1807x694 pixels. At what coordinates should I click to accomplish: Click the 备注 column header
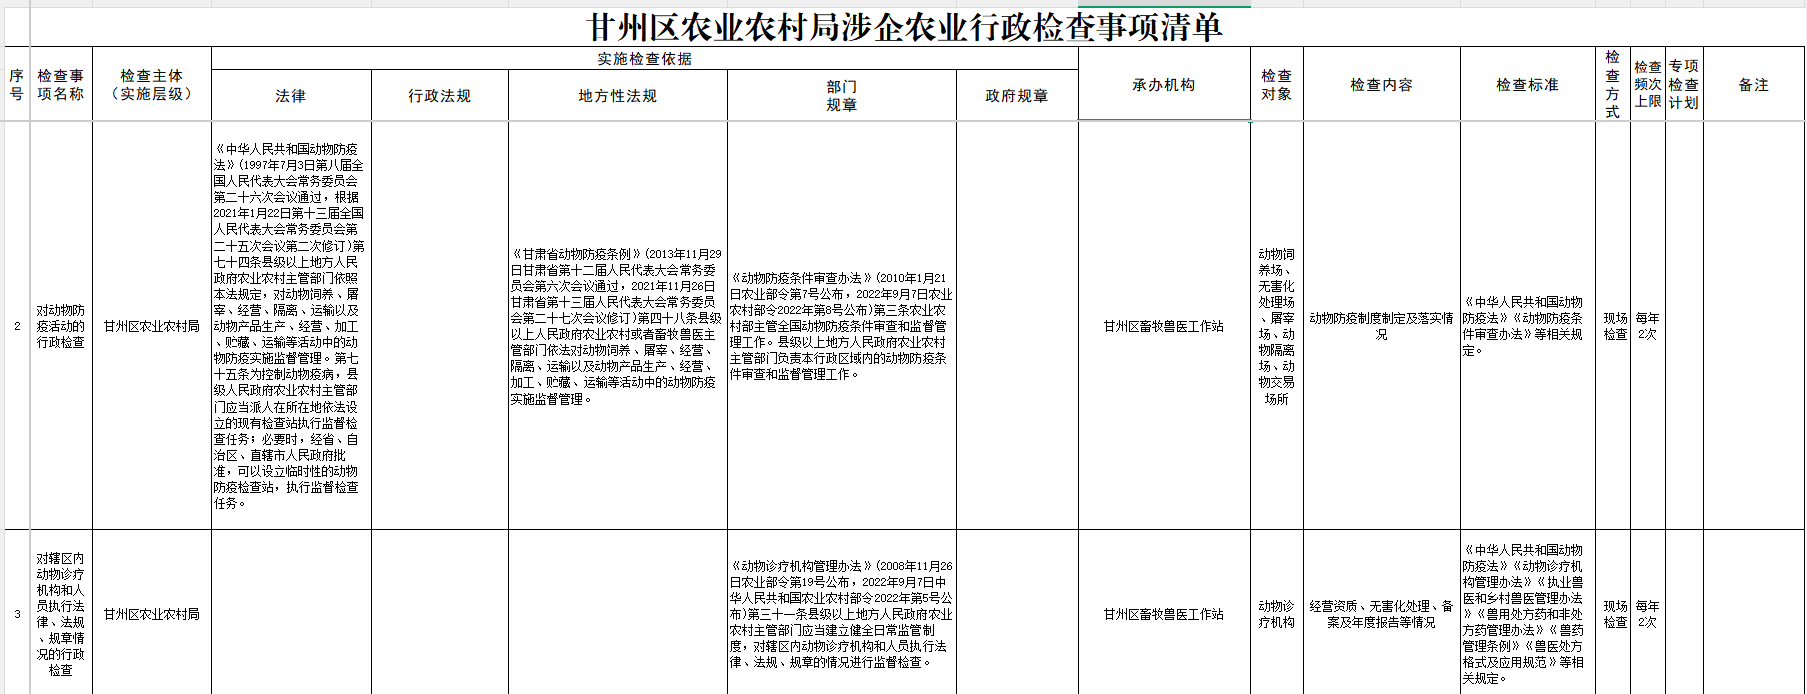click(x=1753, y=85)
